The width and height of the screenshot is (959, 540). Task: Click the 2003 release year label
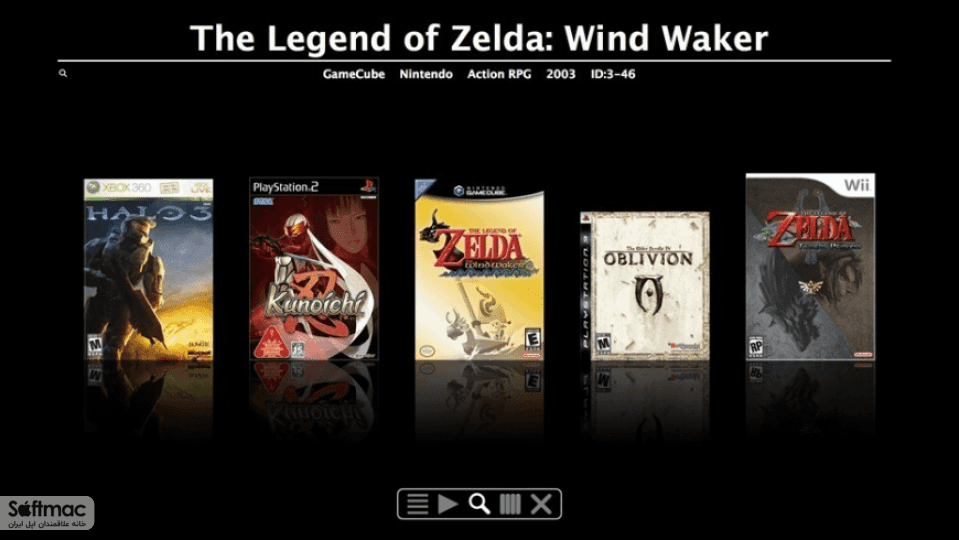click(560, 74)
